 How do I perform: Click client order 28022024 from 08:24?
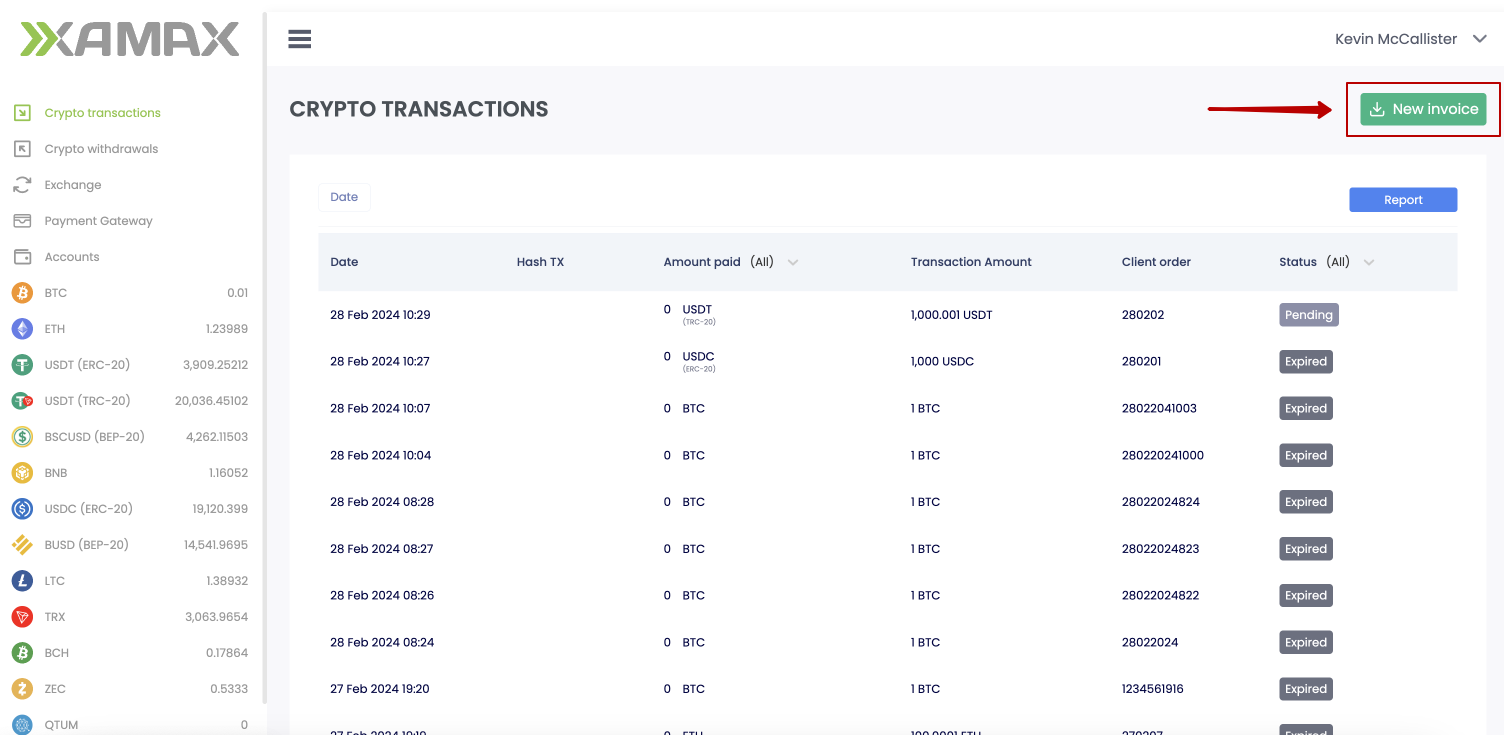point(1150,642)
